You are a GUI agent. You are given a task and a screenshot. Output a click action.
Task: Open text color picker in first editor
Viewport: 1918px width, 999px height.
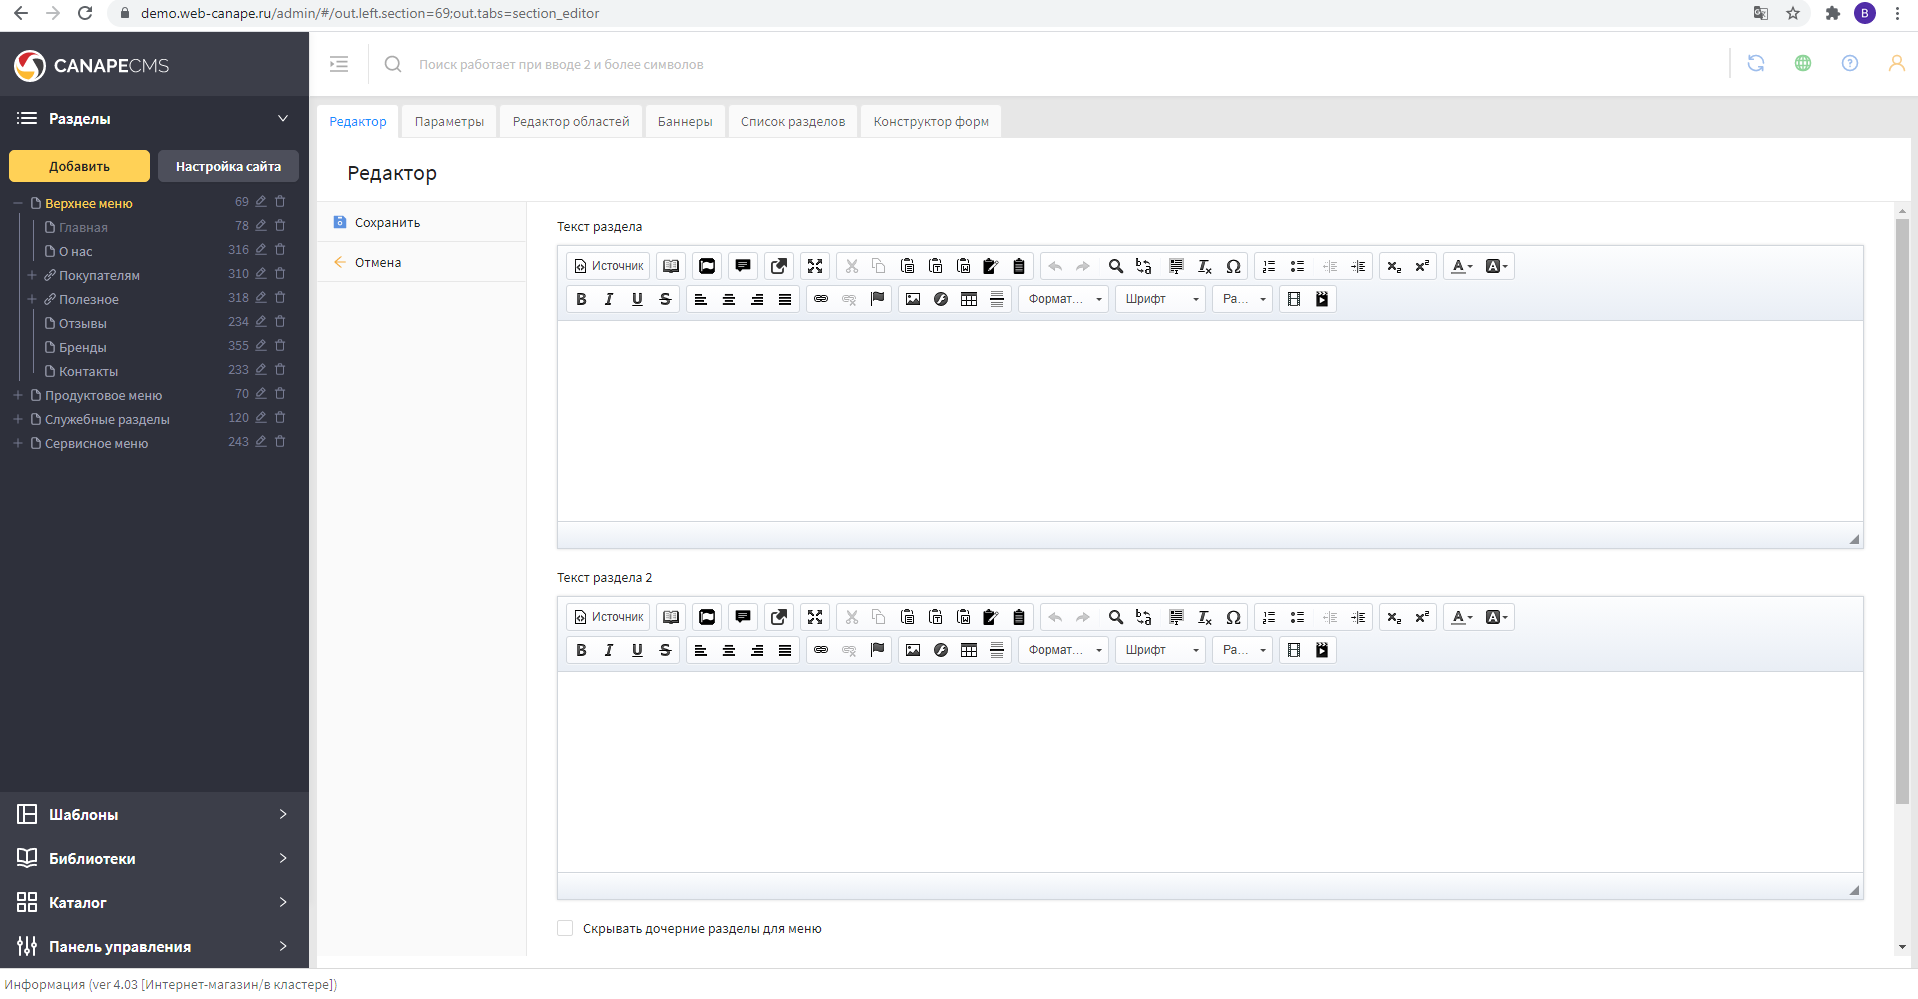[x=1461, y=266]
